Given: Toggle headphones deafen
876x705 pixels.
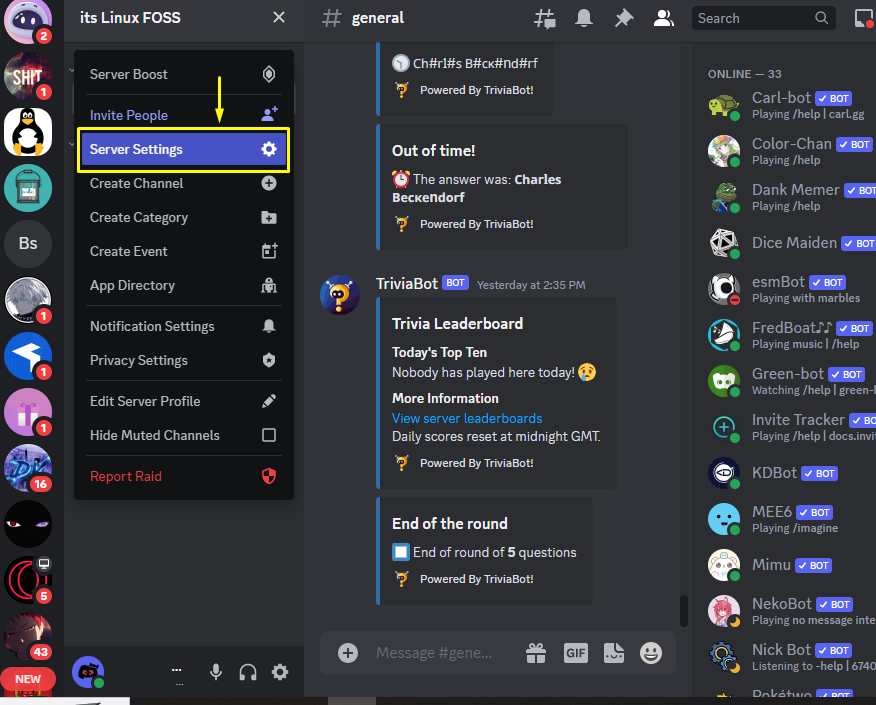Looking at the screenshot, I should tap(248, 672).
